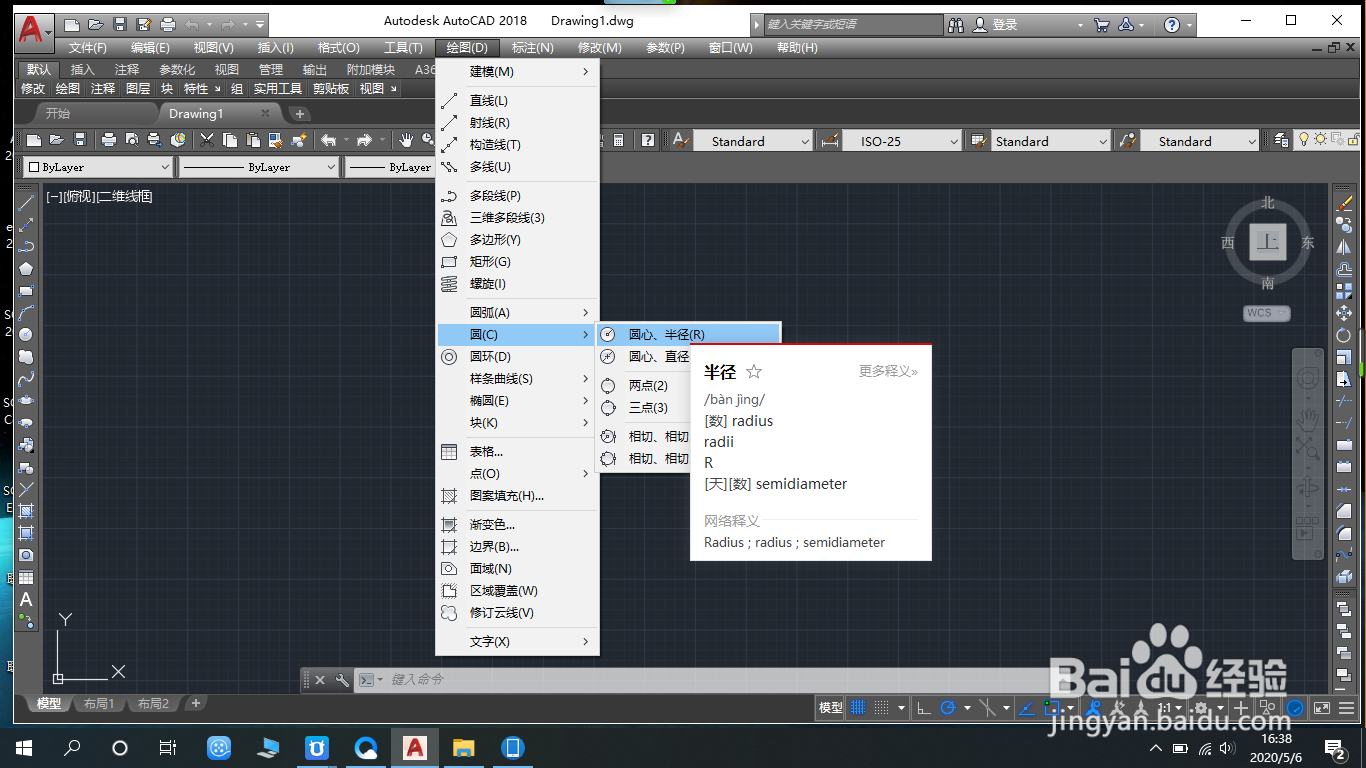Click the New drawing icon in standard toolbar
The height and width of the screenshot is (768, 1366).
[34, 140]
